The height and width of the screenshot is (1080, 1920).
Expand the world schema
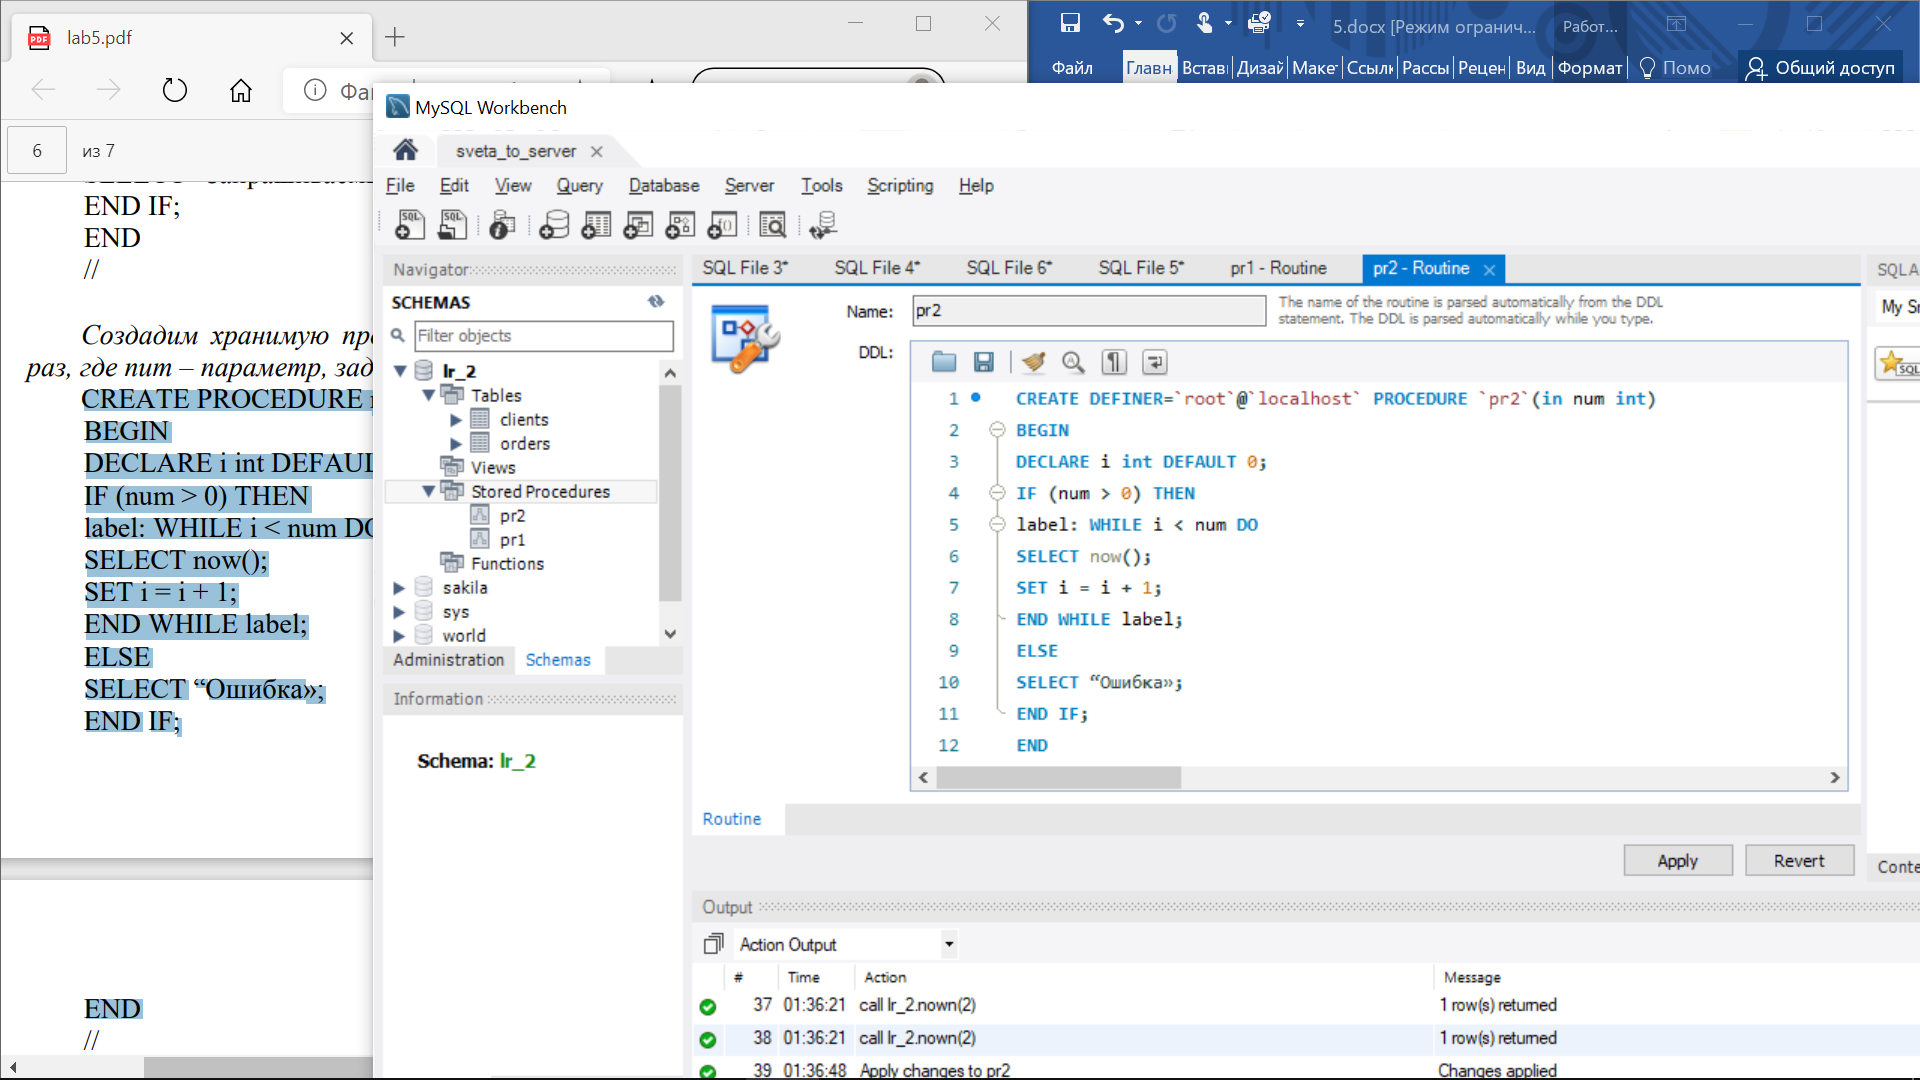point(399,635)
